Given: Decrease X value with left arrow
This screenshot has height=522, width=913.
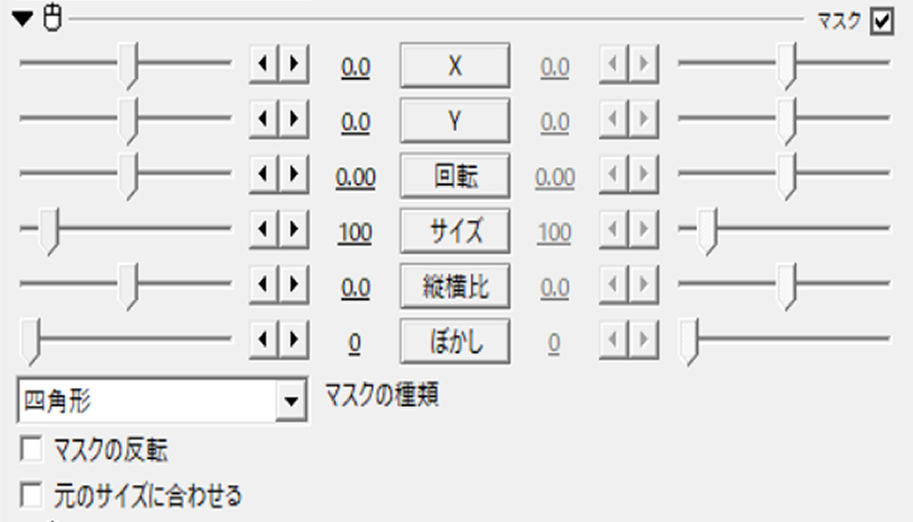Looking at the screenshot, I should coord(264,64).
